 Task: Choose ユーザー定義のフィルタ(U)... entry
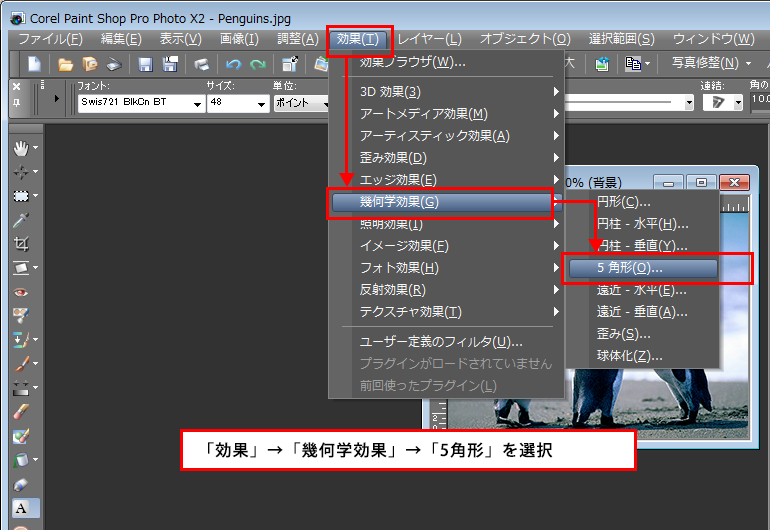pos(446,341)
